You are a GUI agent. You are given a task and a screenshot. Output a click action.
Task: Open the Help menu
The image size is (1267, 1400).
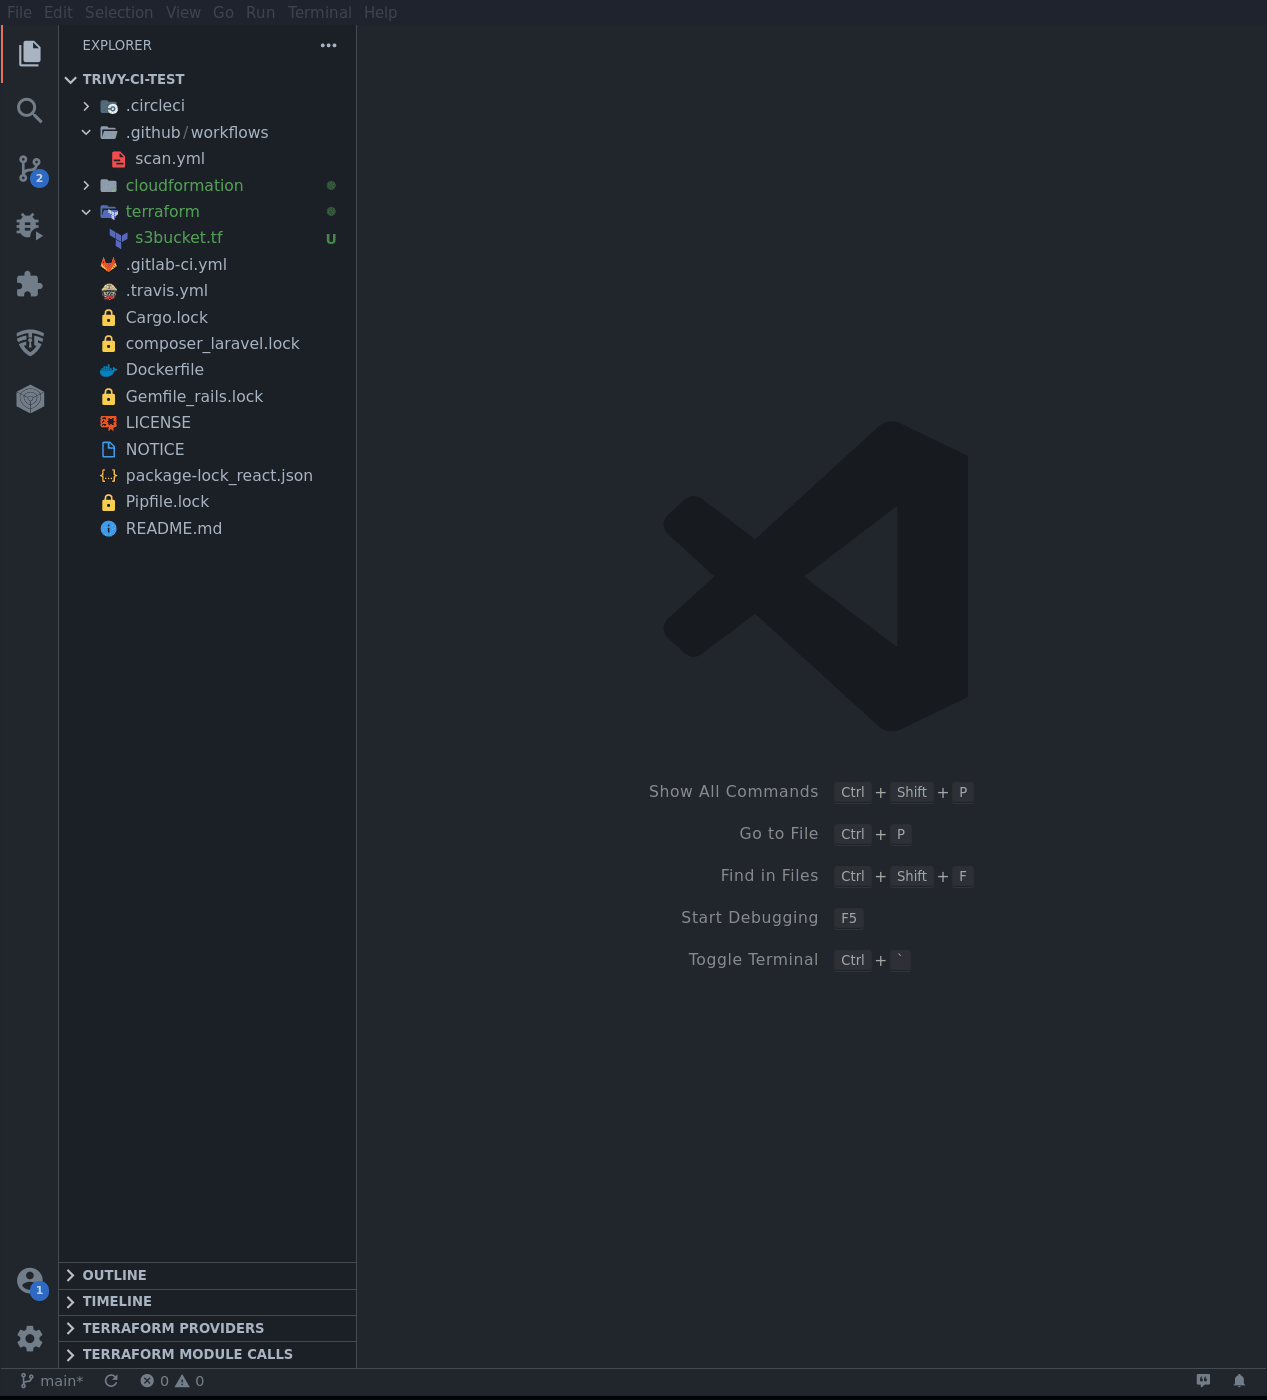click(380, 12)
